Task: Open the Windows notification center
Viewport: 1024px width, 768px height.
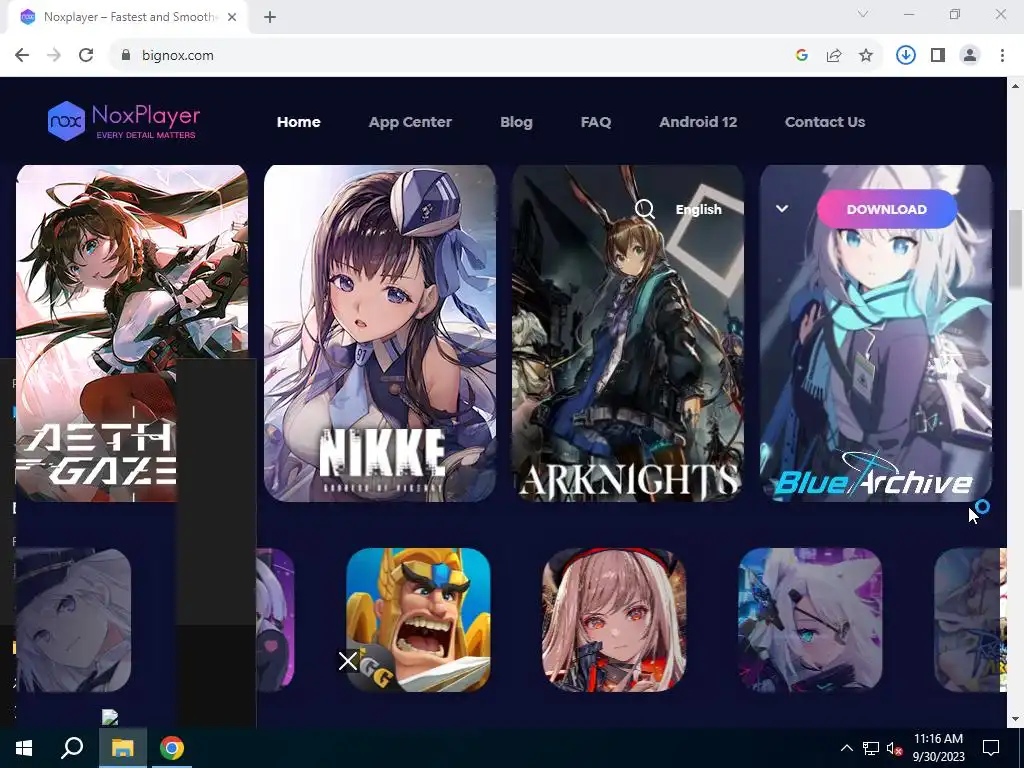Action: point(991,748)
